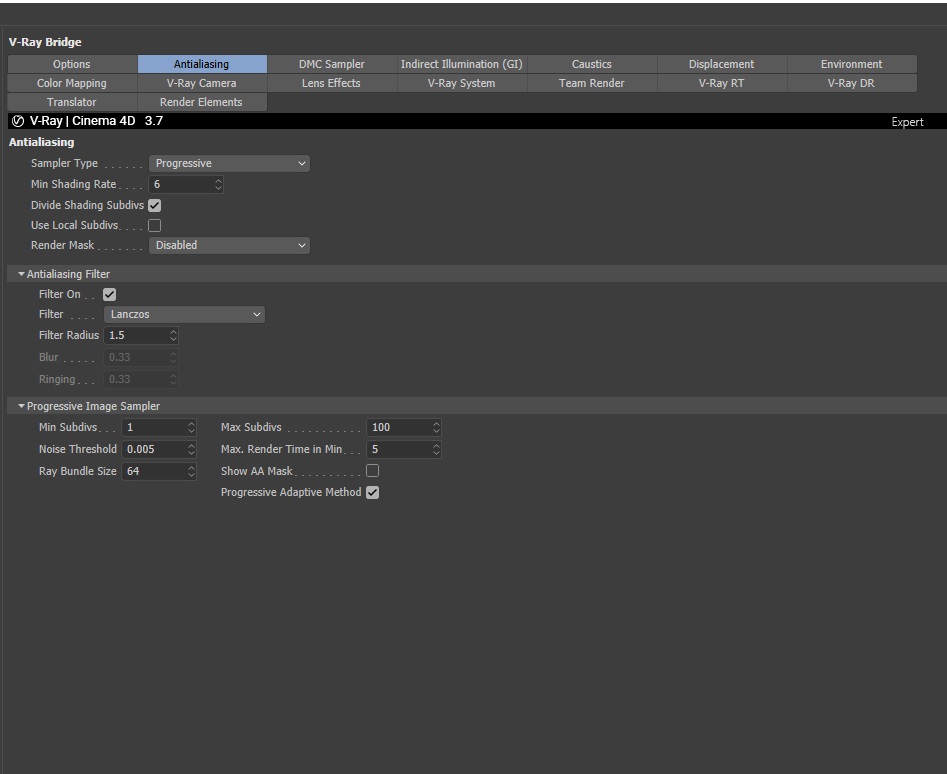The height and width of the screenshot is (774, 947).
Task: Click the Ray Bundle Size stepper arrows
Action: pos(191,472)
